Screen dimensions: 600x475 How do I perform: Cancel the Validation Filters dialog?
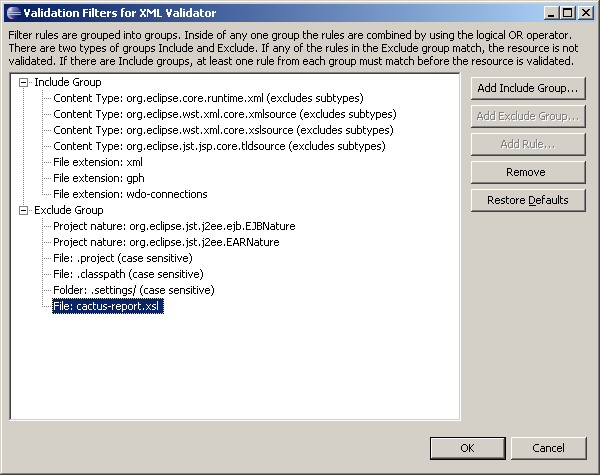[548, 448]
